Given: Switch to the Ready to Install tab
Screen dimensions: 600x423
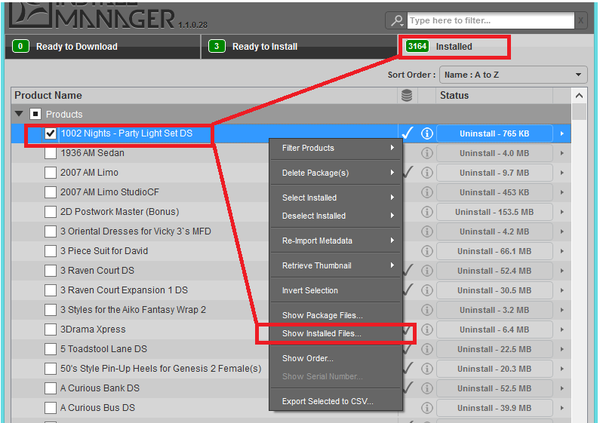Looking at the screenshot, I should (x=299, y=47).
